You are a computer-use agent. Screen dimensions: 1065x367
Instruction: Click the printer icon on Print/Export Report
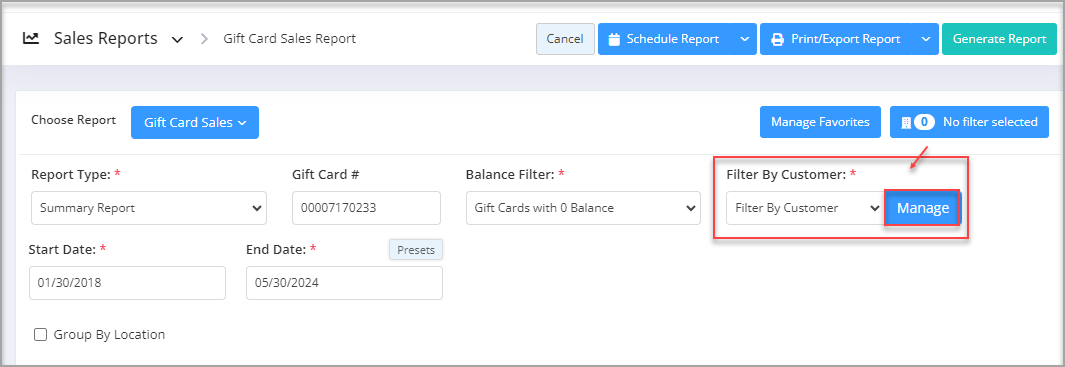coord(777,39)
